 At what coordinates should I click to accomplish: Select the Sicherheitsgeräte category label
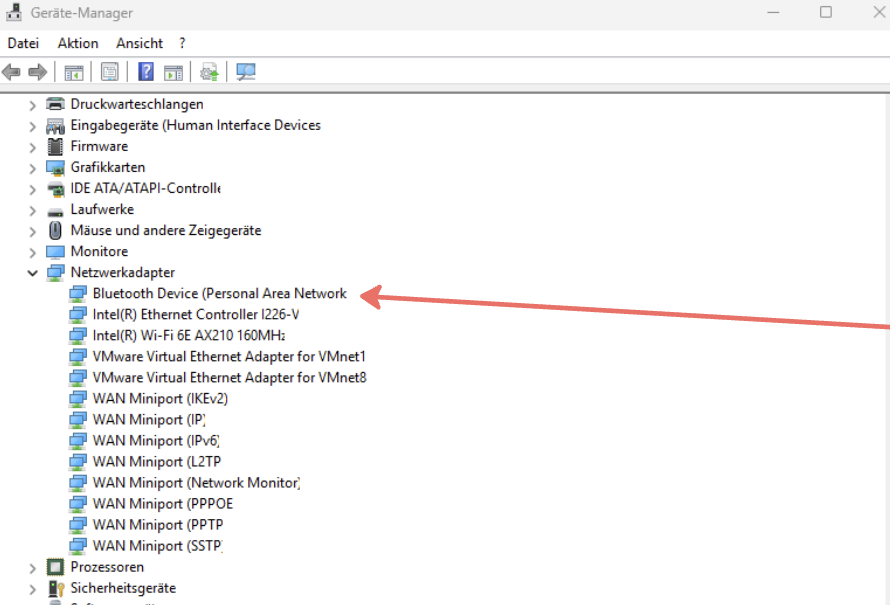(x=123, y=588)
